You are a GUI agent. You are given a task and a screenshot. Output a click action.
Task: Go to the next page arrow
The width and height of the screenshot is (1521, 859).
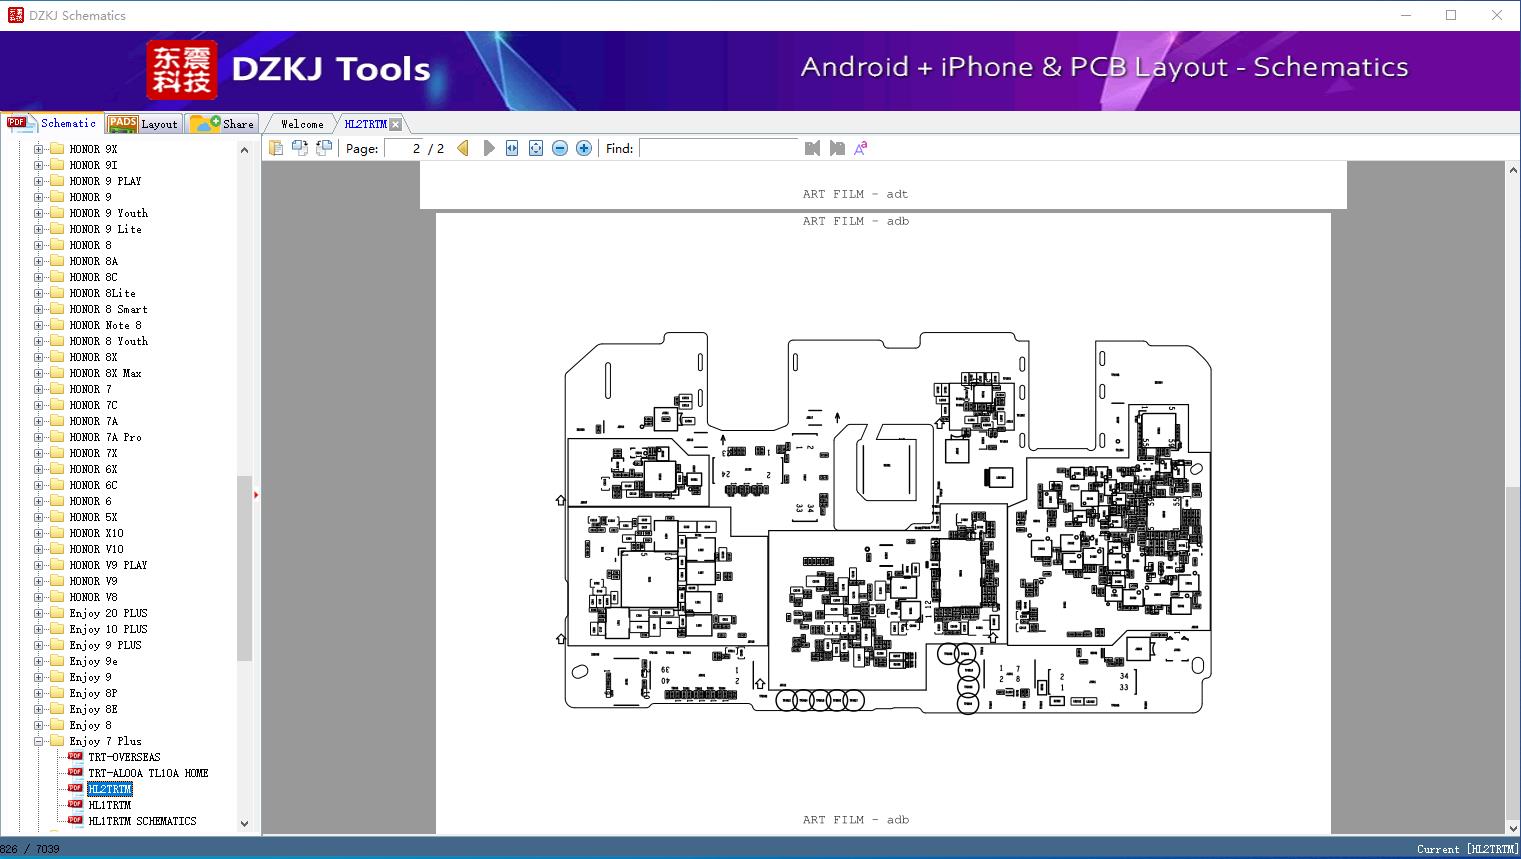[488, 148]
